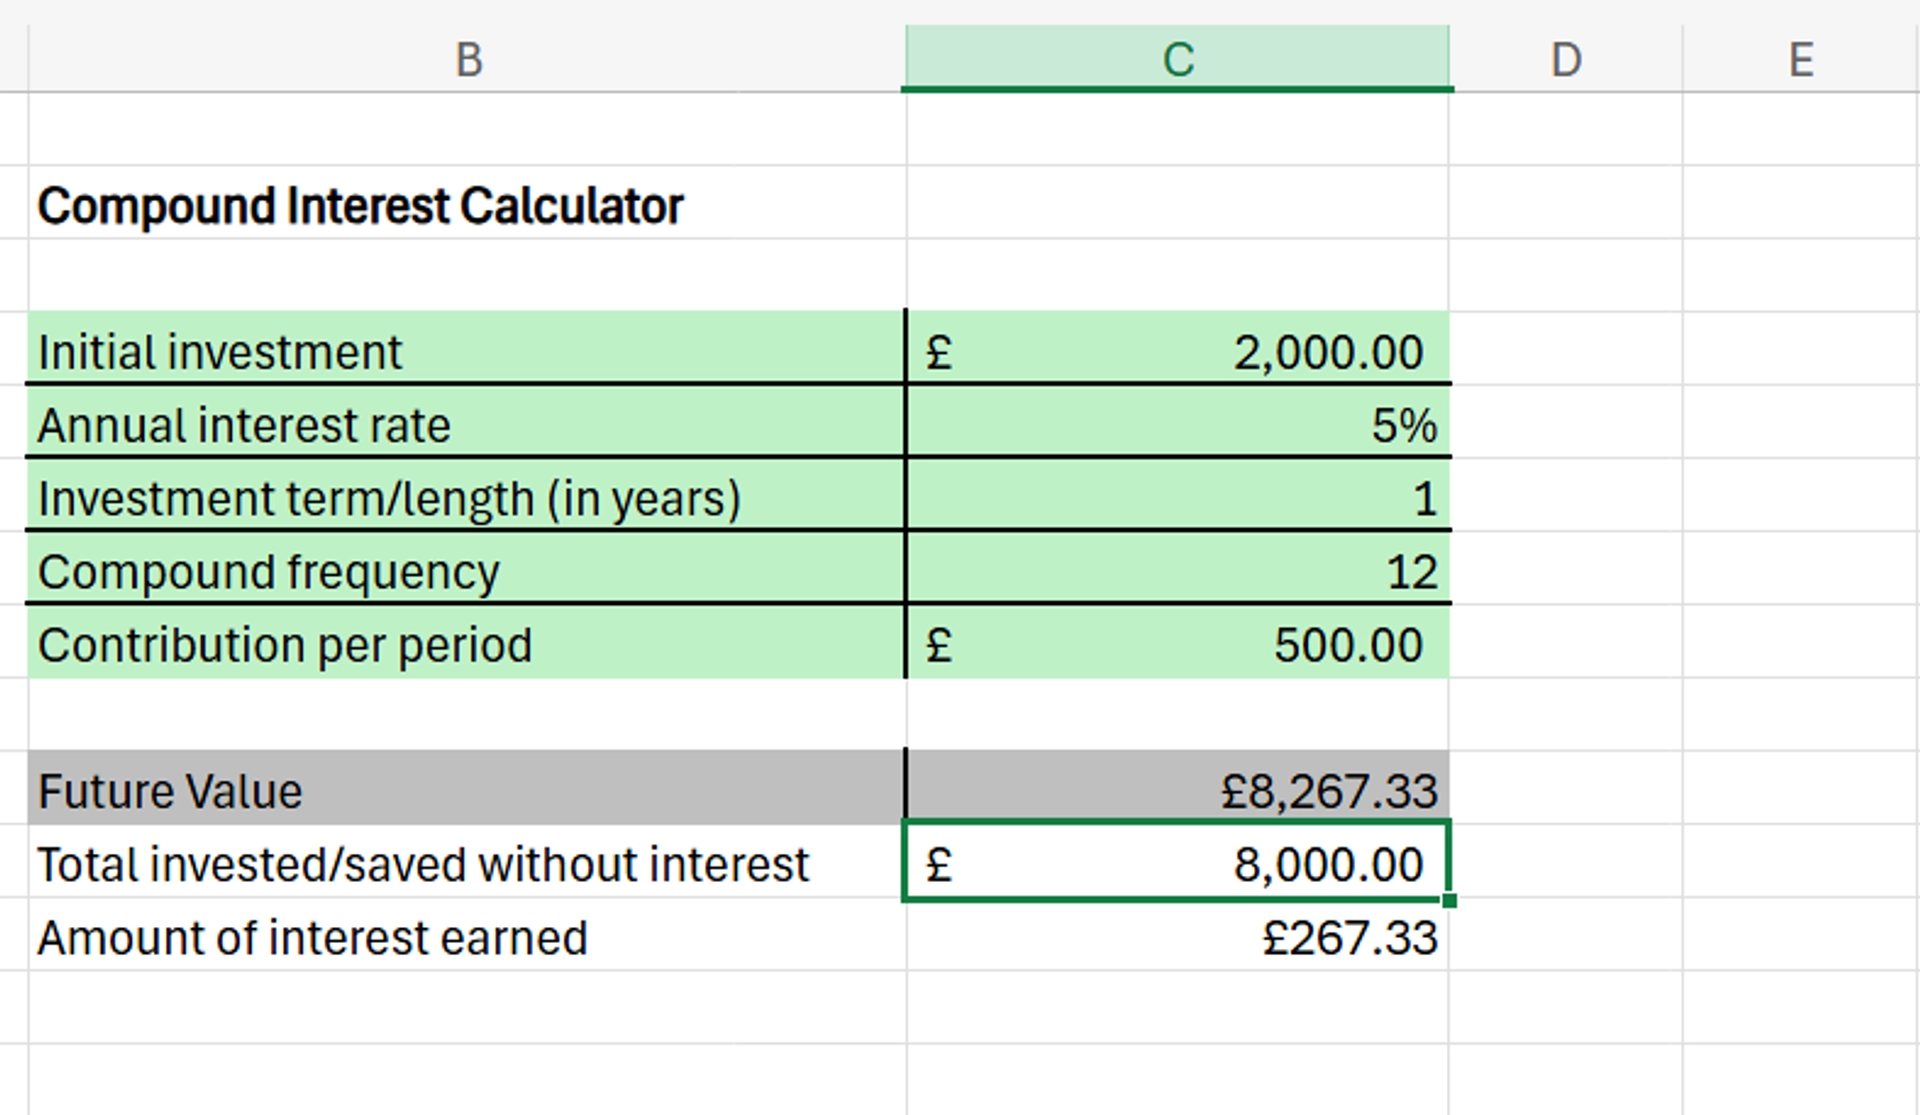Select the 5% interest rate cell

[x=1177, y=426]
